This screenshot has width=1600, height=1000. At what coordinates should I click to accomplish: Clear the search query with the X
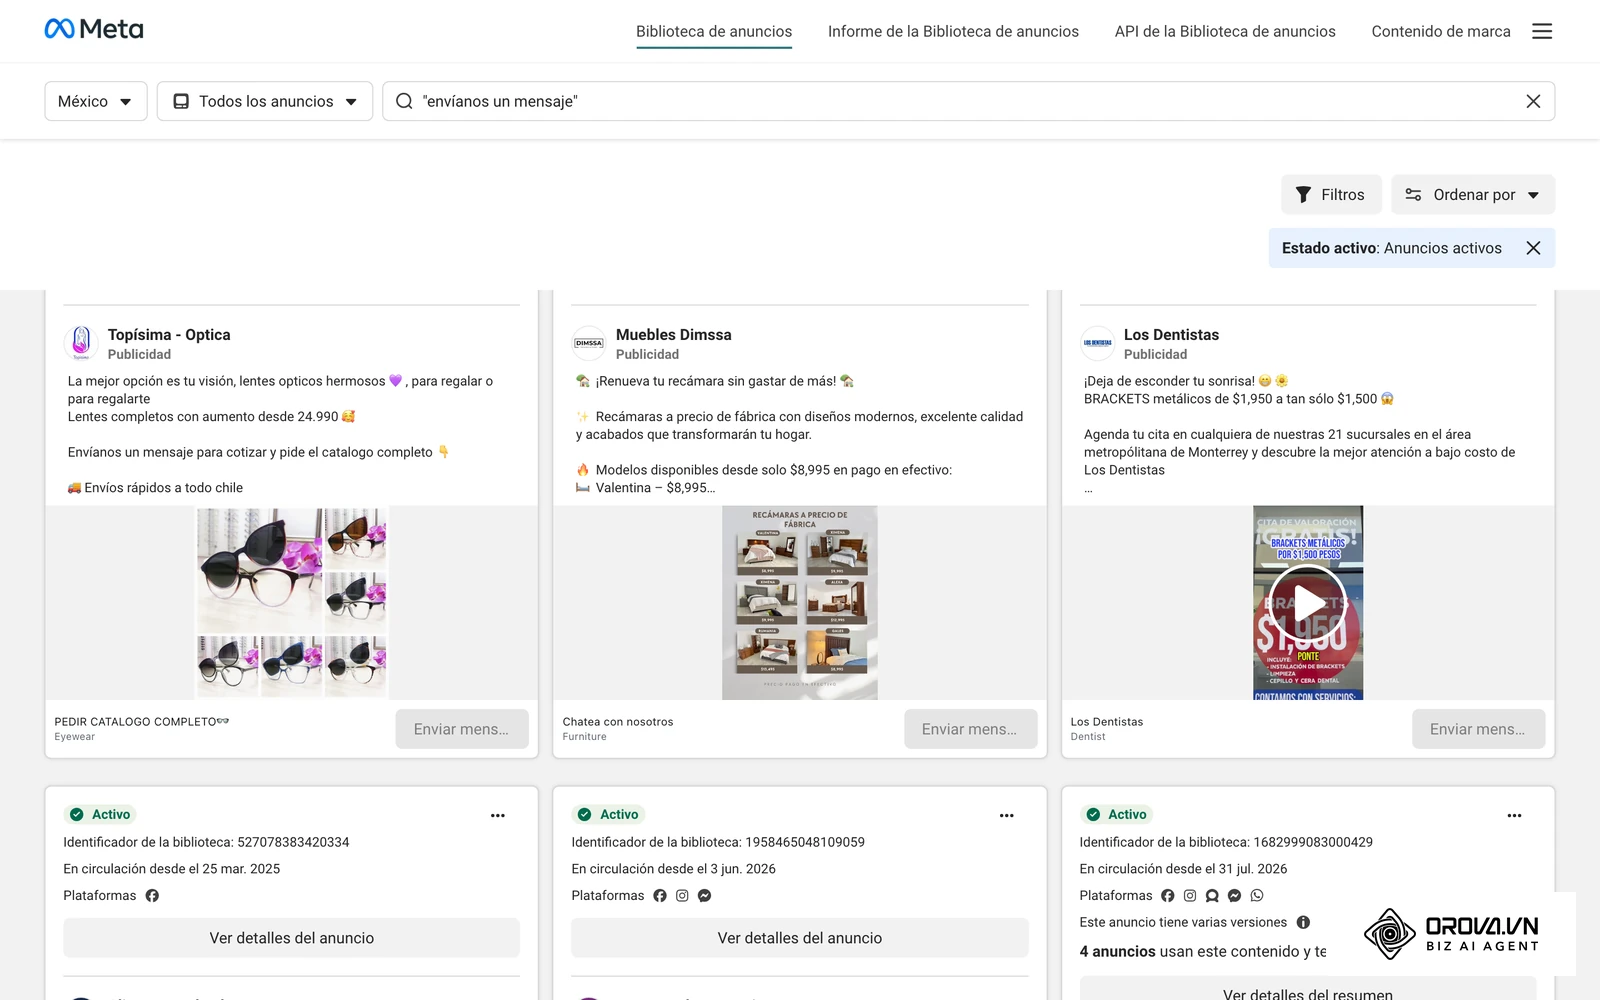[x=1533, y=101]
